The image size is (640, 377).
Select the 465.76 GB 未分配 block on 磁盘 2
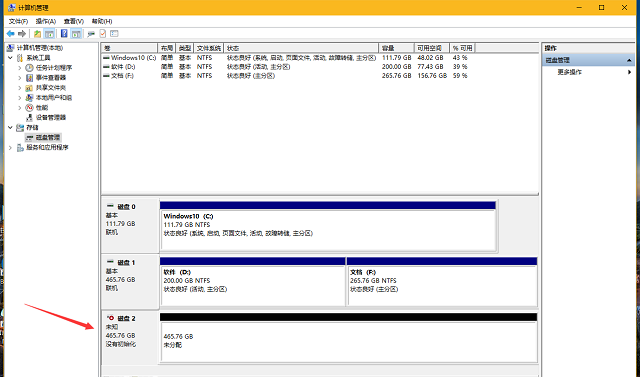[349, 338]
